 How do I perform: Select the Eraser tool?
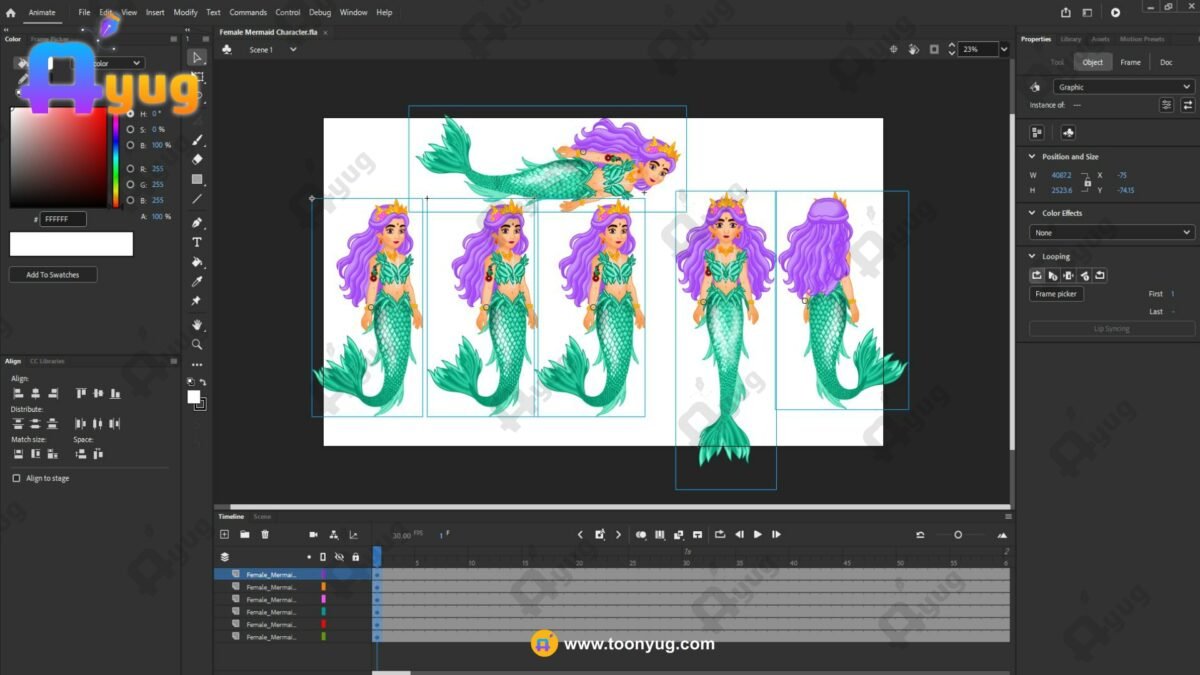[197, 159]
